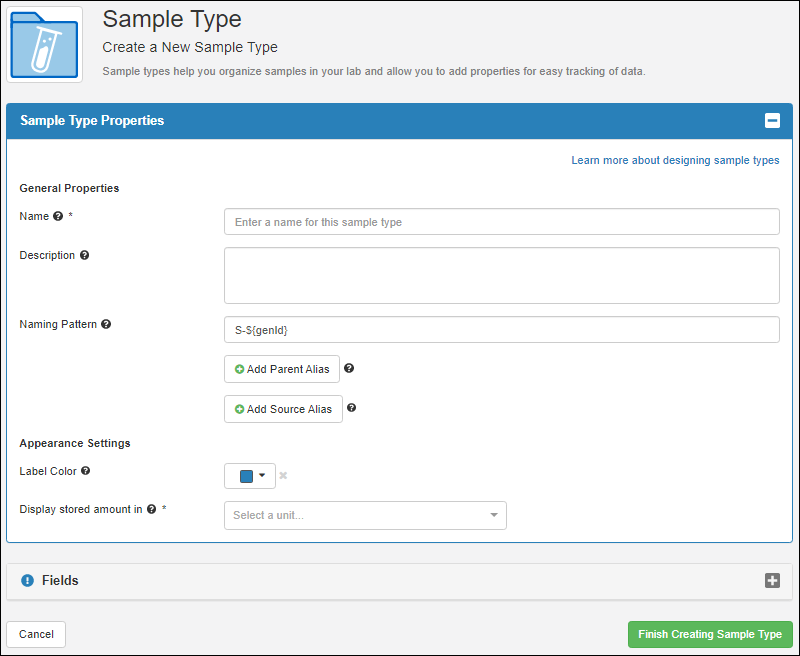Click the Sample Type folder icon
Screen dimensions: 800x656
click(x=44, y=45)
